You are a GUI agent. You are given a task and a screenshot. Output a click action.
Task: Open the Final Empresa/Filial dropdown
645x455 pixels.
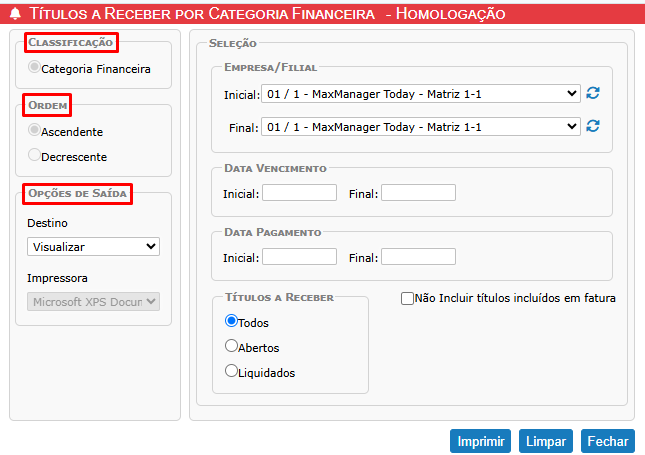point(420,127)
